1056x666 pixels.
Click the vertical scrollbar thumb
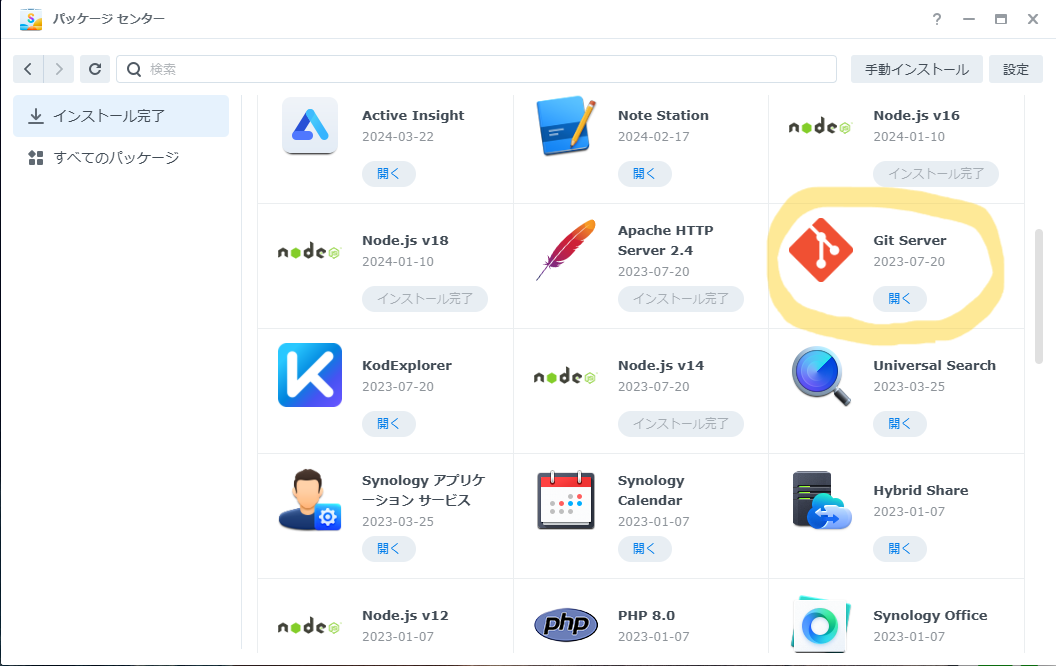click(x=1038, y=296)
